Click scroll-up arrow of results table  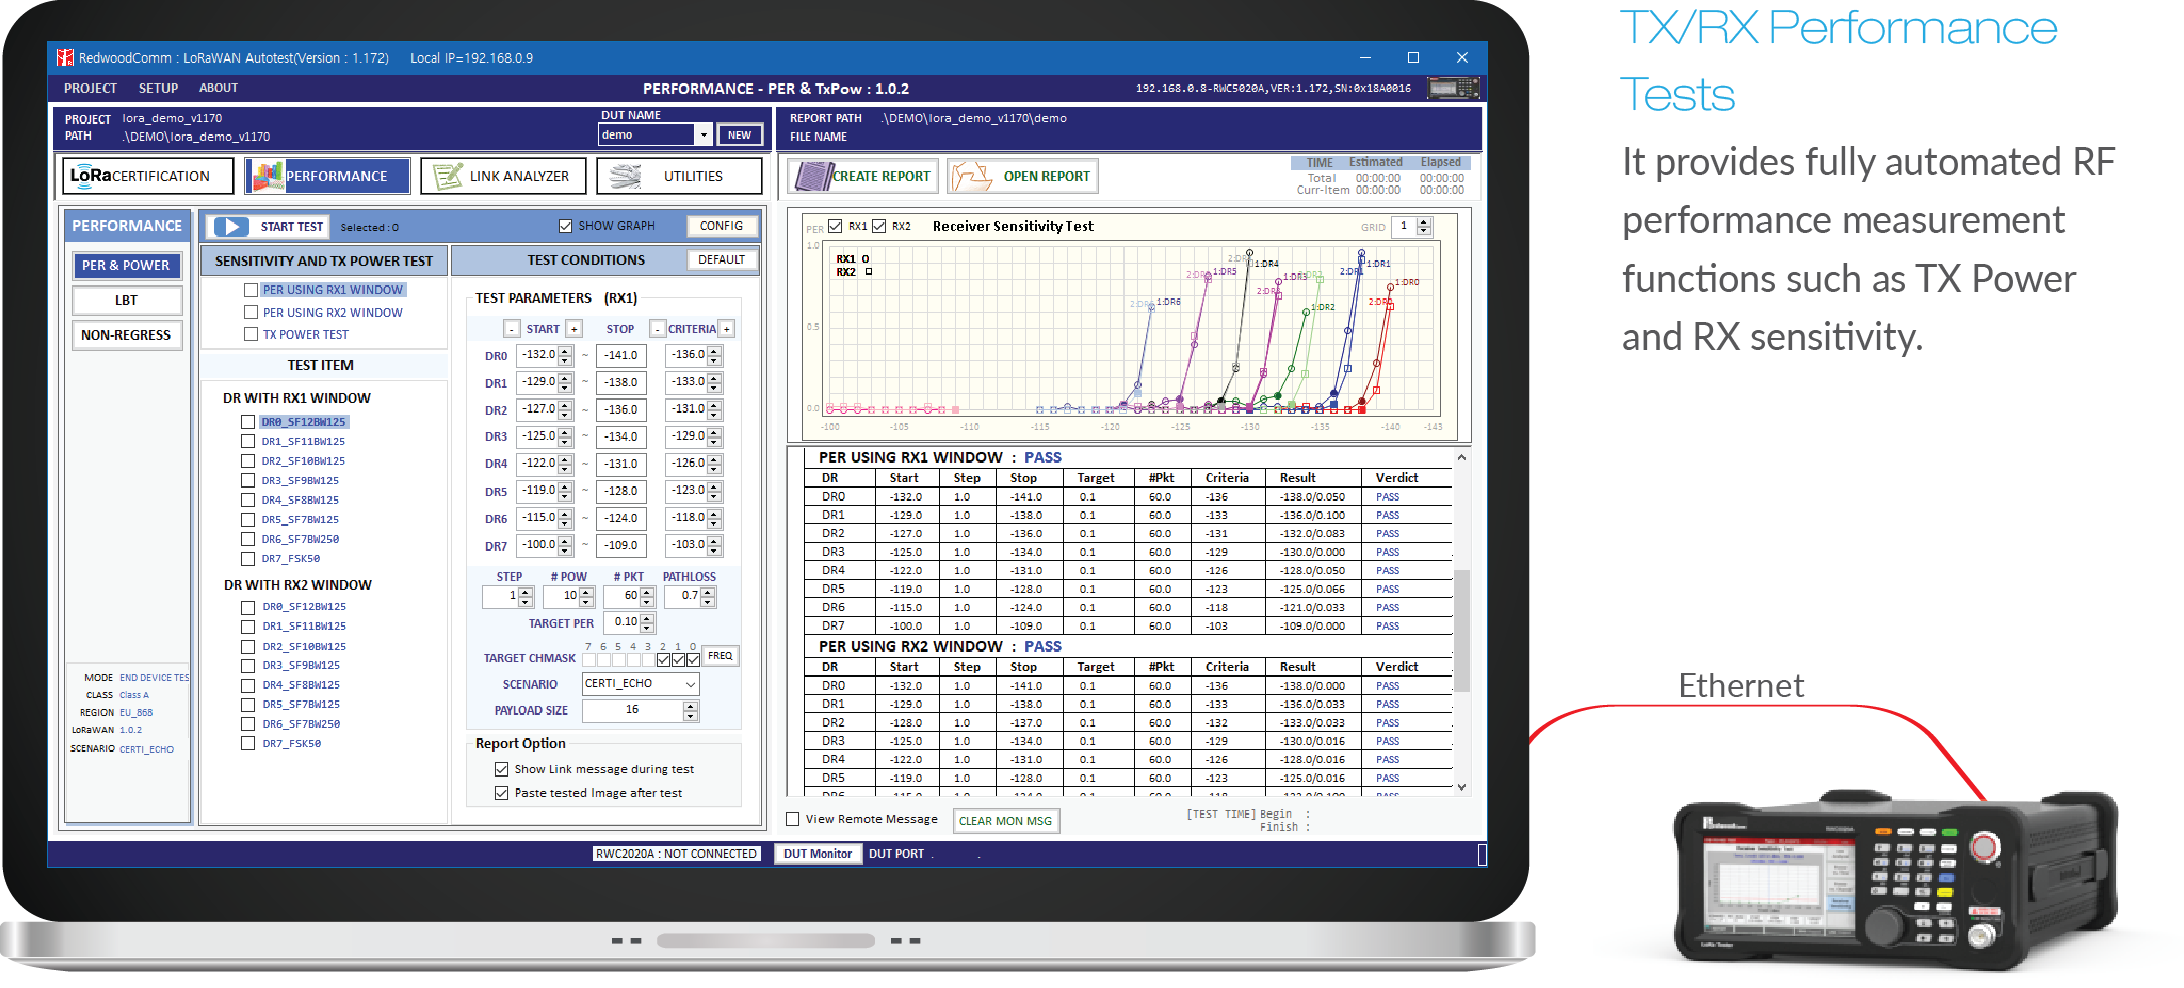(1462, 458)
